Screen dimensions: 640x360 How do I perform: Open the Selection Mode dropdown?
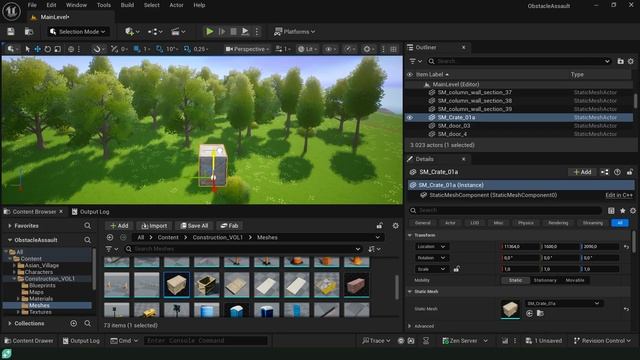(78, 31)
